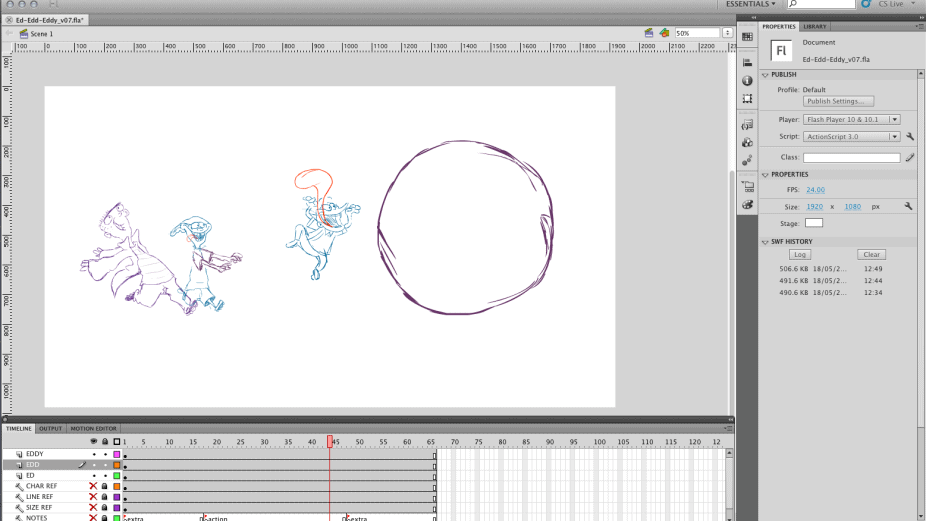
Task: Show the hidden LINE REF layer
Action: click(94, 497)
